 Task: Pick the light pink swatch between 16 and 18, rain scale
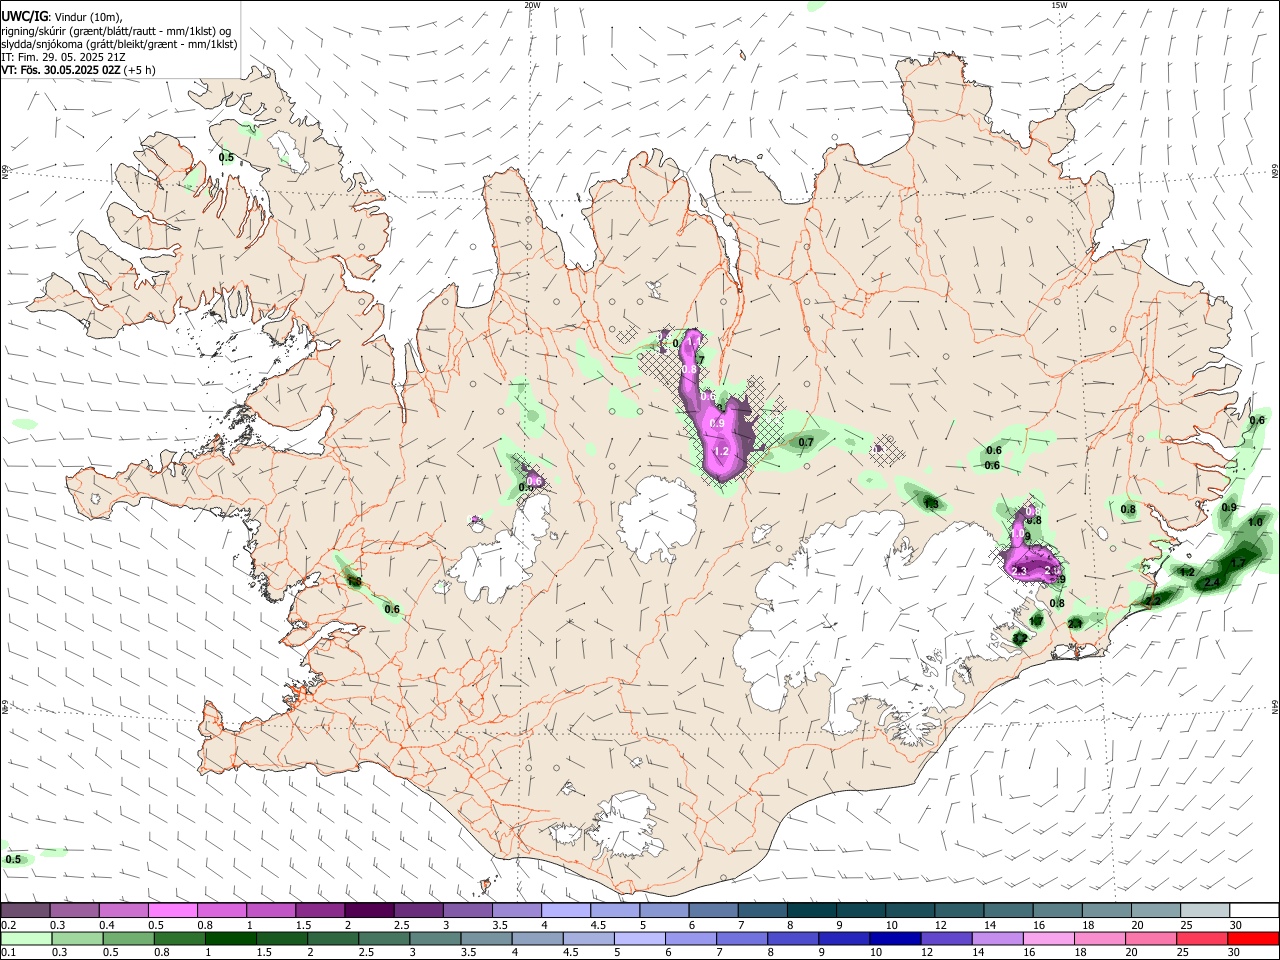[1050, 939]
